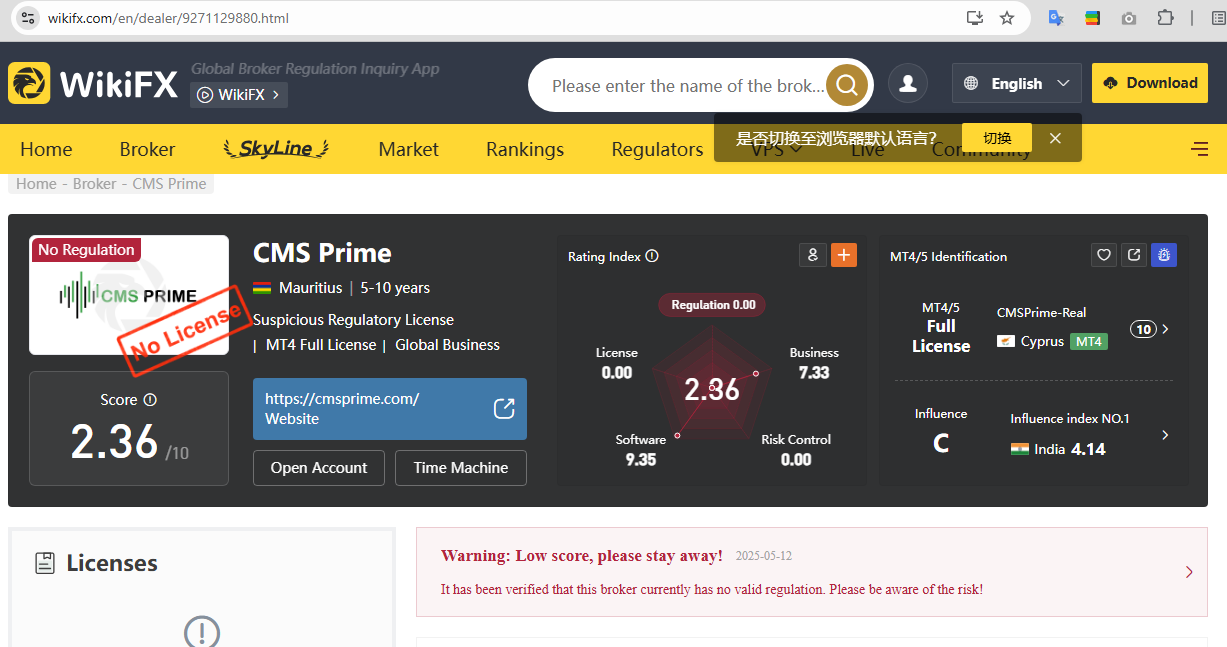This screenshot has width=1227, height=647.
Task: Click the number 10 server count badge
Action: (x=1143, y=329)
